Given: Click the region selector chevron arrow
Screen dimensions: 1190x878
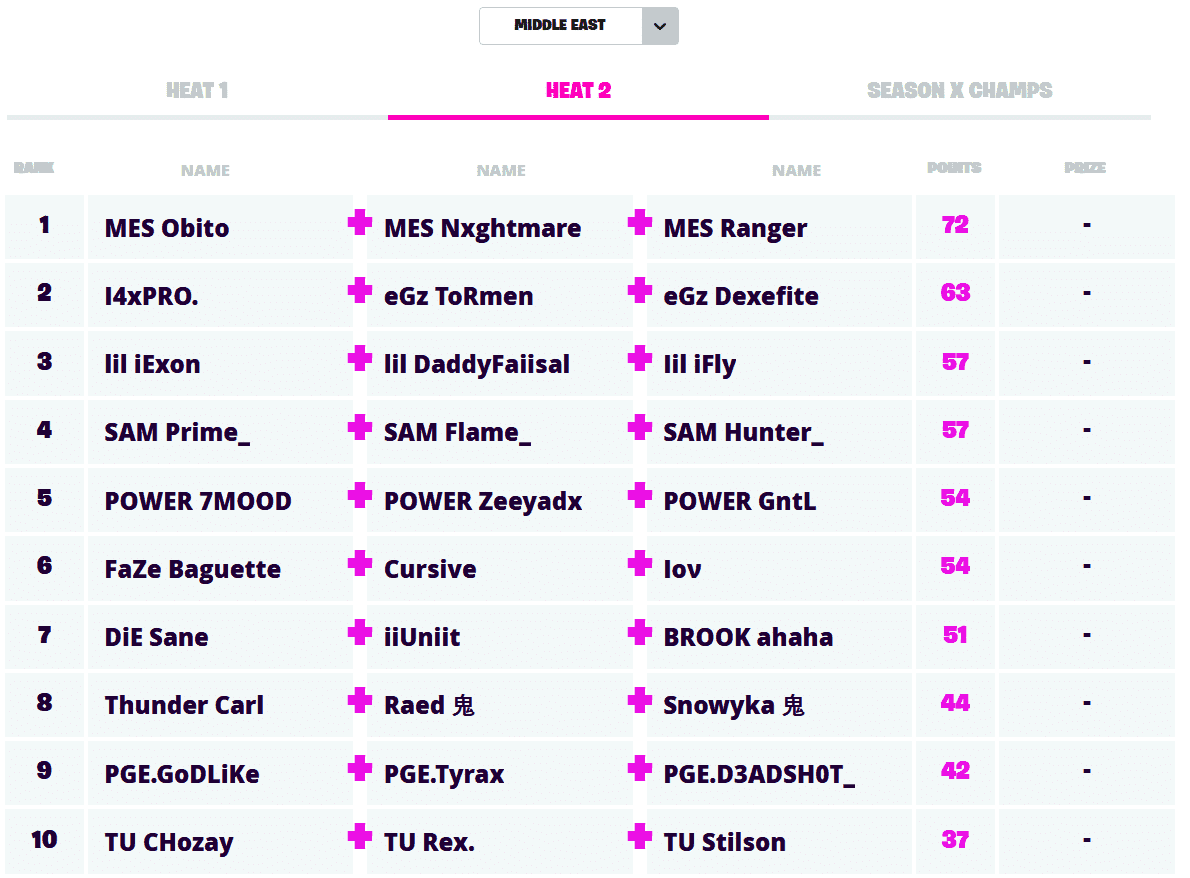Looking at the screenshot, I should pyautogui.click(x=659, y=26).
